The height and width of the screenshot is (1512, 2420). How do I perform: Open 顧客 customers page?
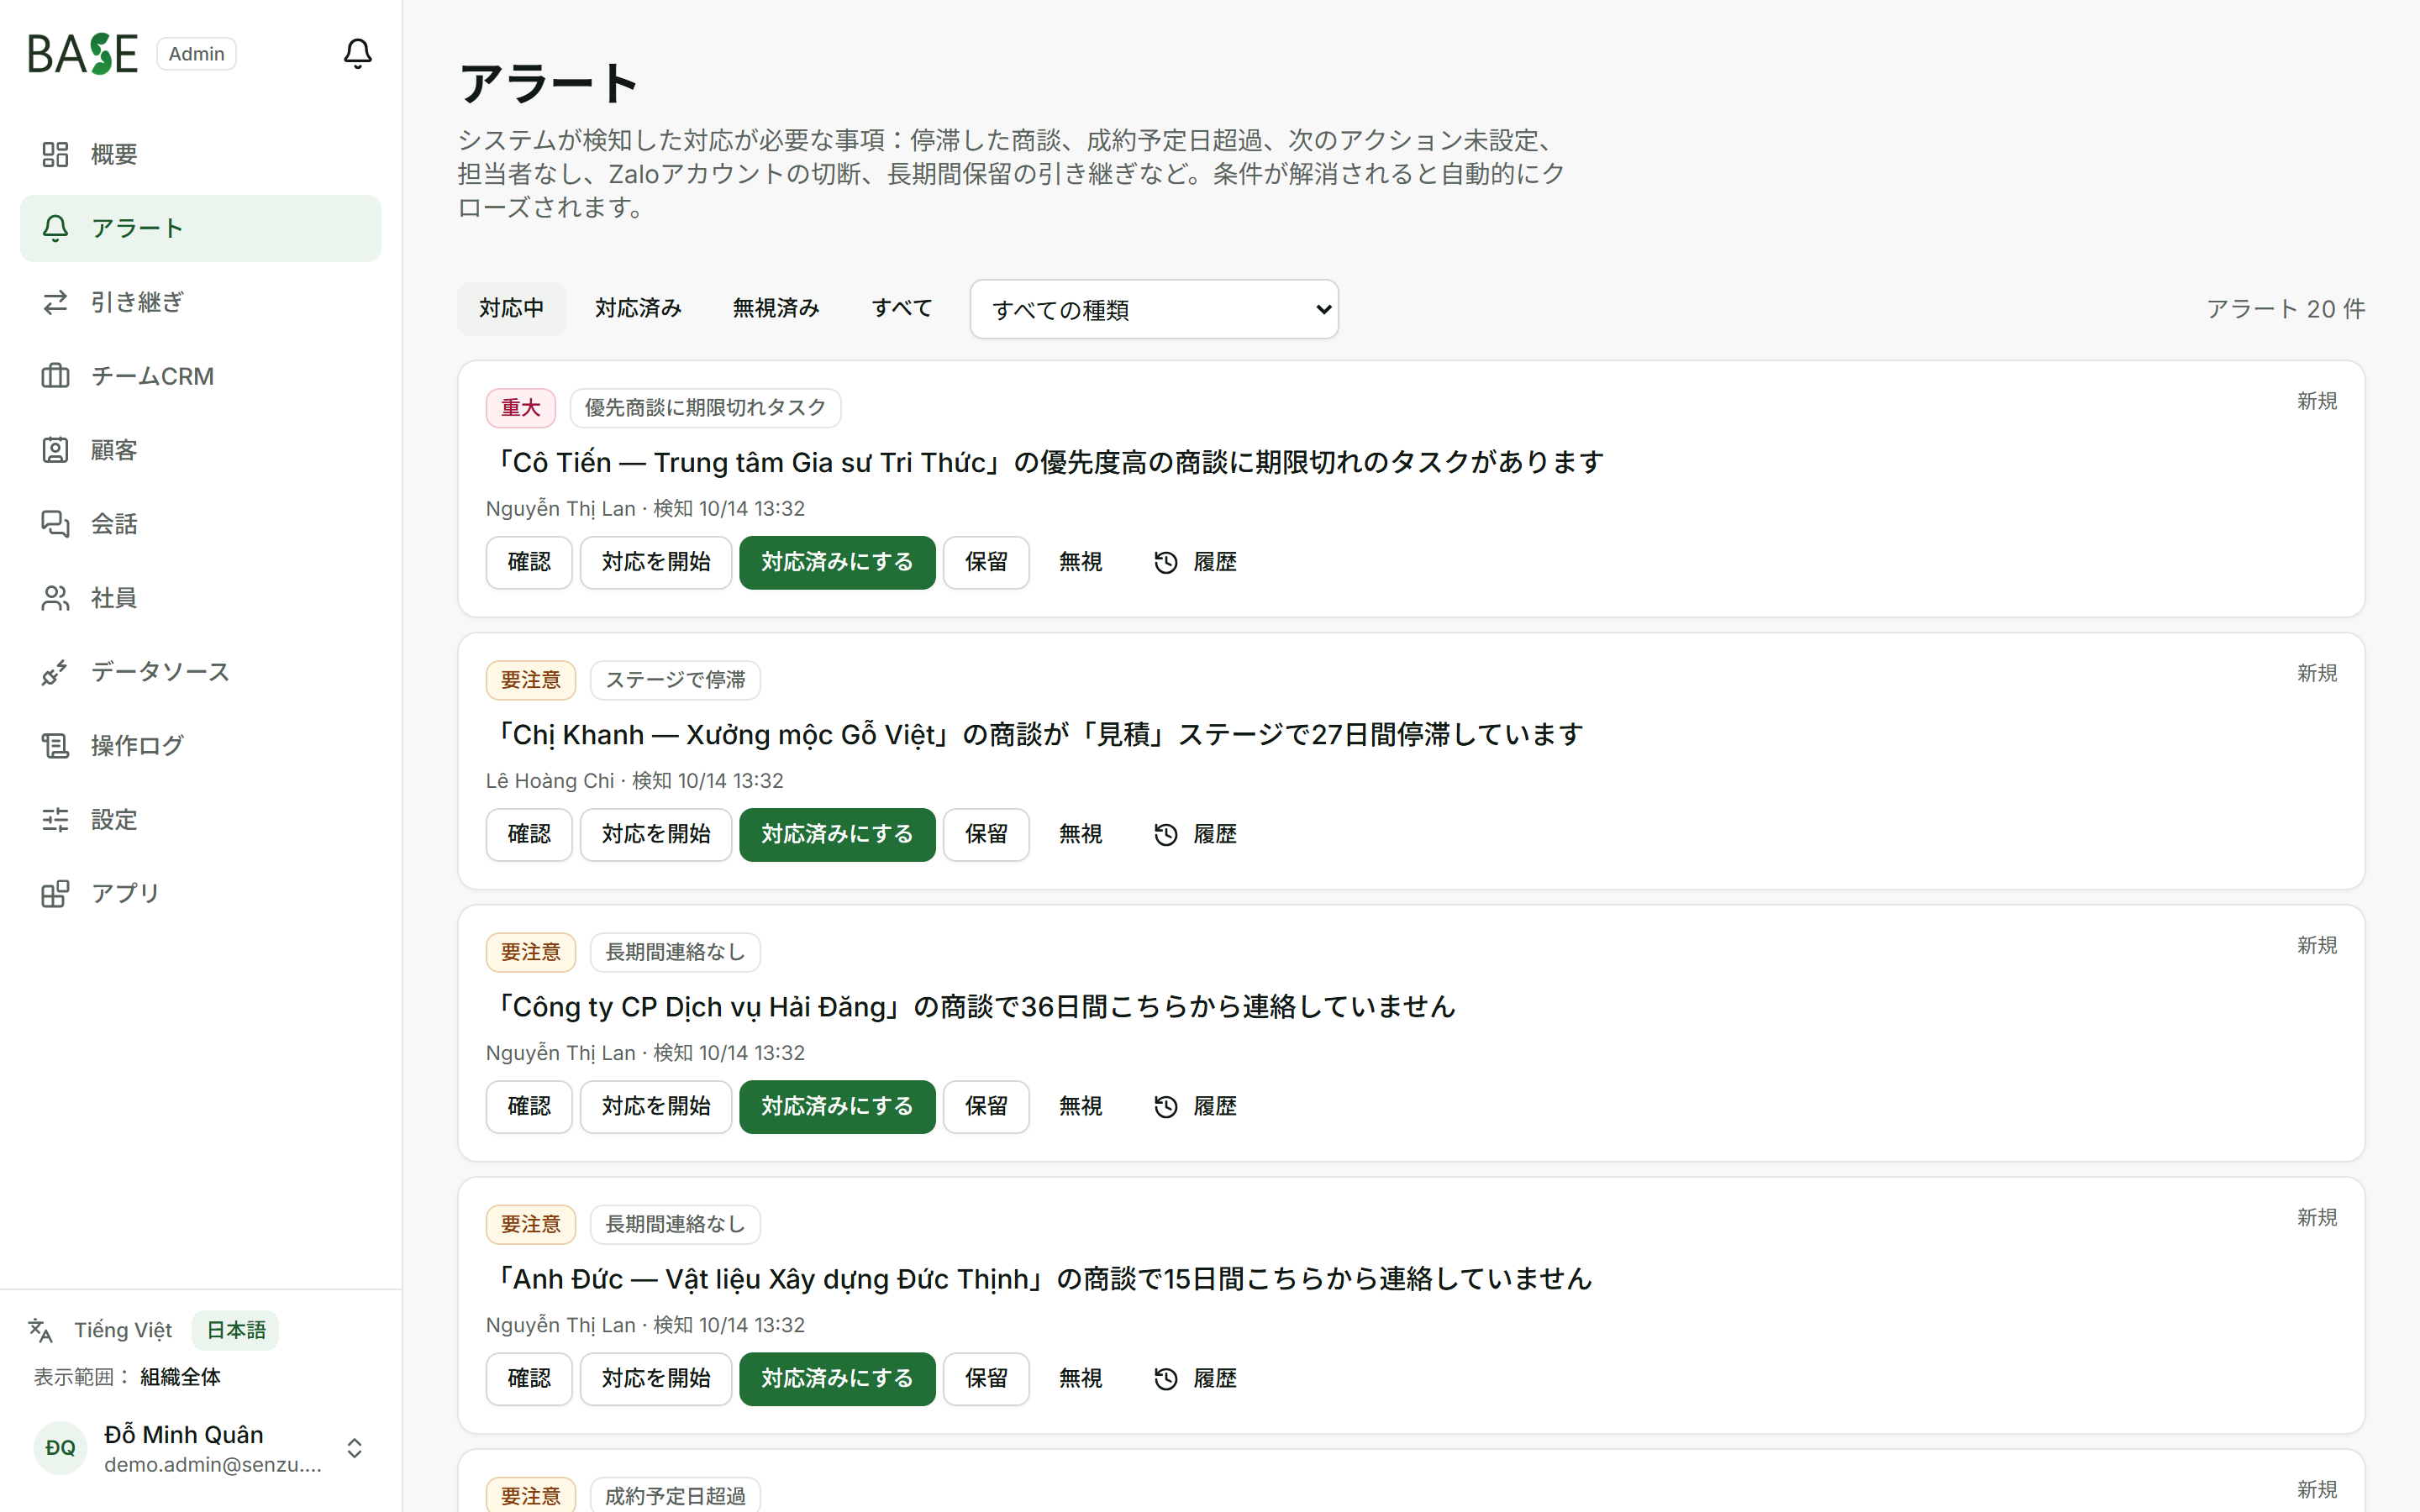(x=200, y=450)
